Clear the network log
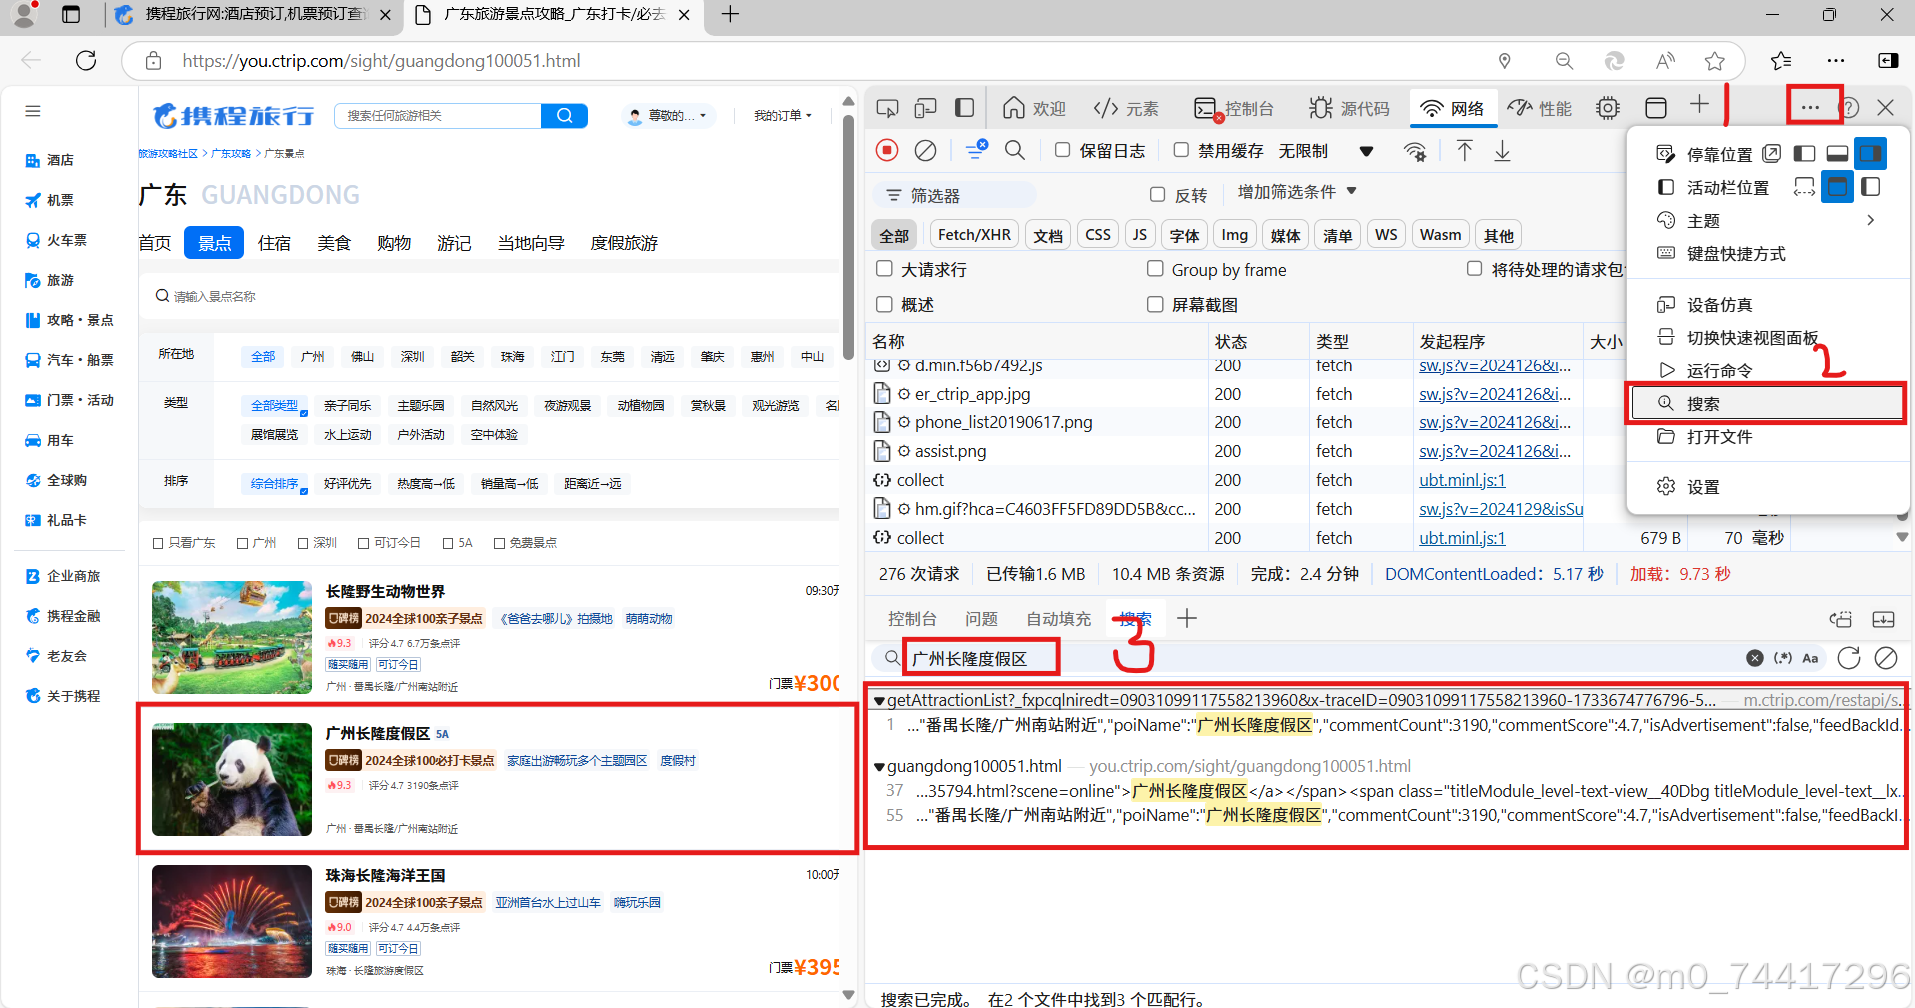This screenshot has width=1915, height=1008. (x=926, y=150)
